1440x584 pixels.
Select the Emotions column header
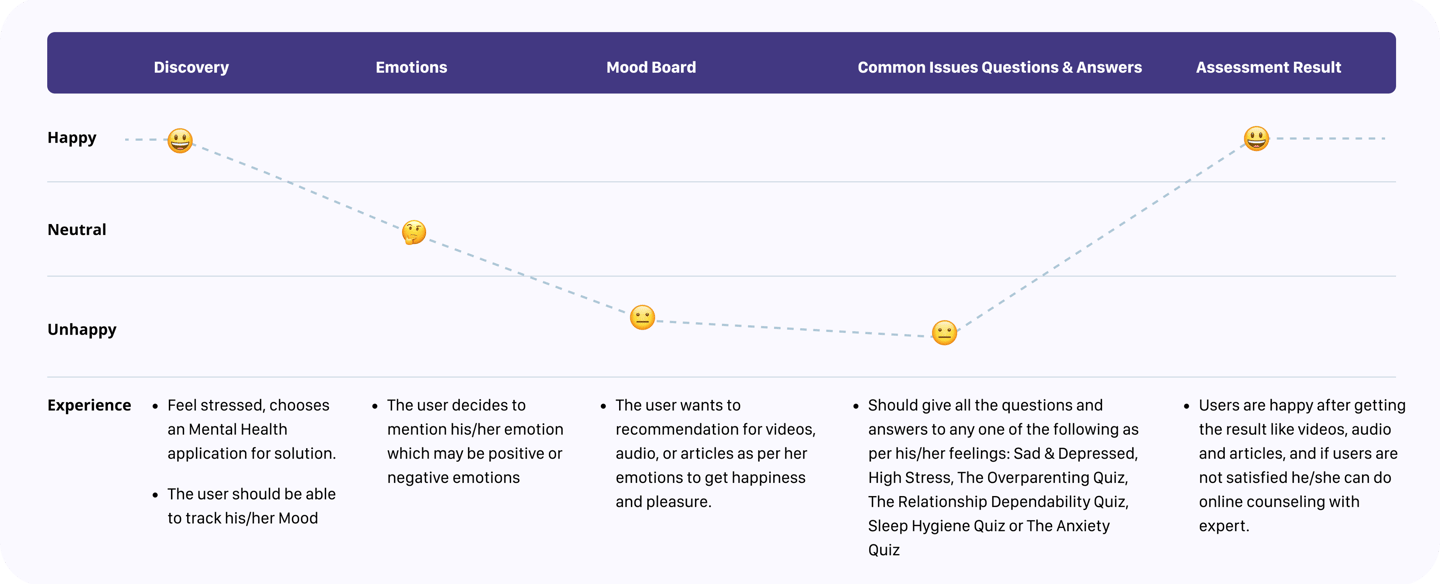tap(411, 68)
